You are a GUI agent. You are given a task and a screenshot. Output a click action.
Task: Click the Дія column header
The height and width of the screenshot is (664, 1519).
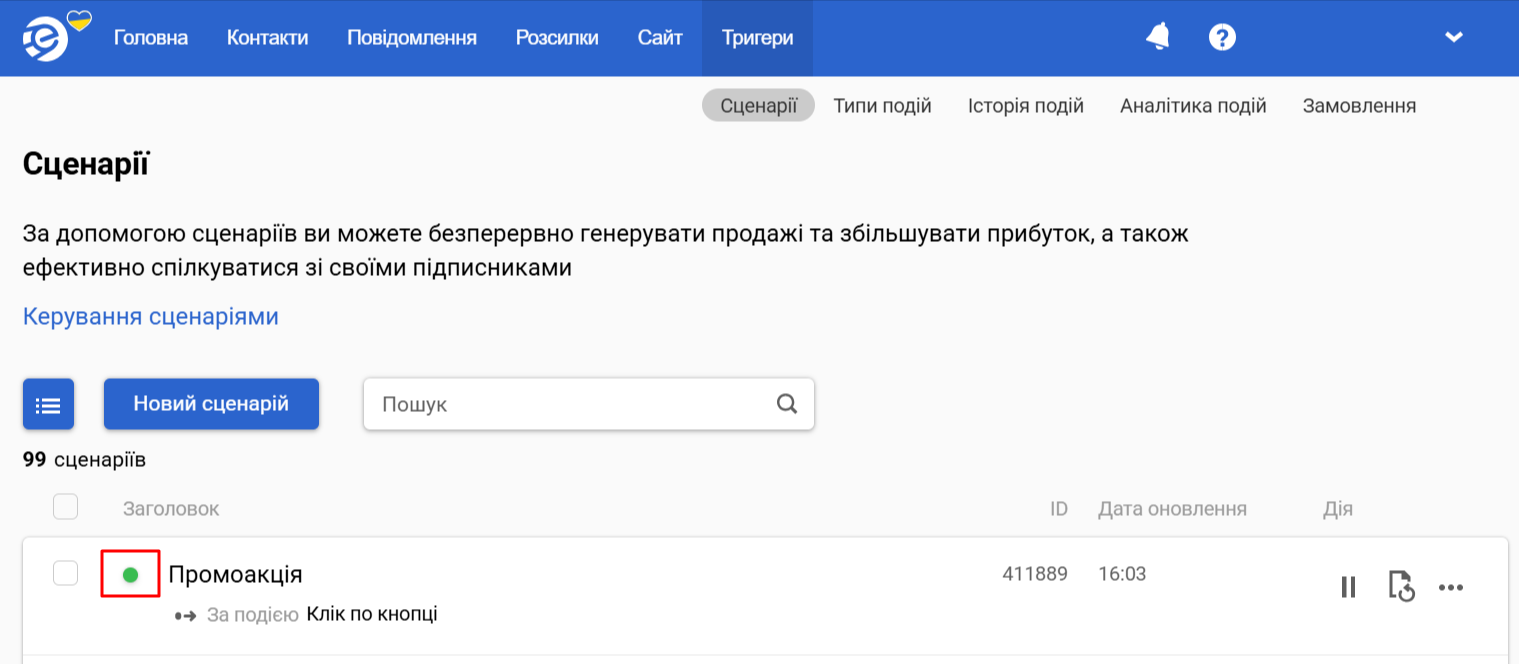click(1338, 509)
